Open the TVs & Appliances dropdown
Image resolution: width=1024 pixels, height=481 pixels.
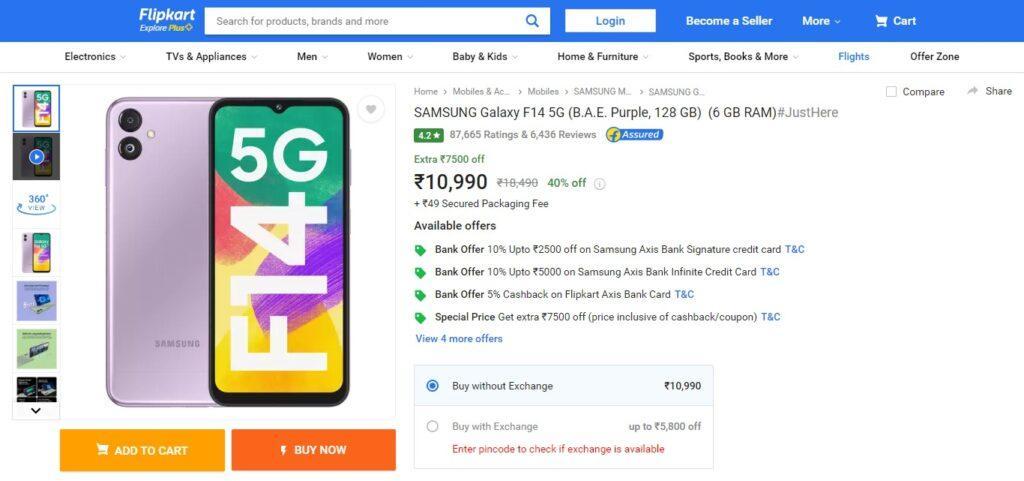pyautogui.click(x=211, y=57)
